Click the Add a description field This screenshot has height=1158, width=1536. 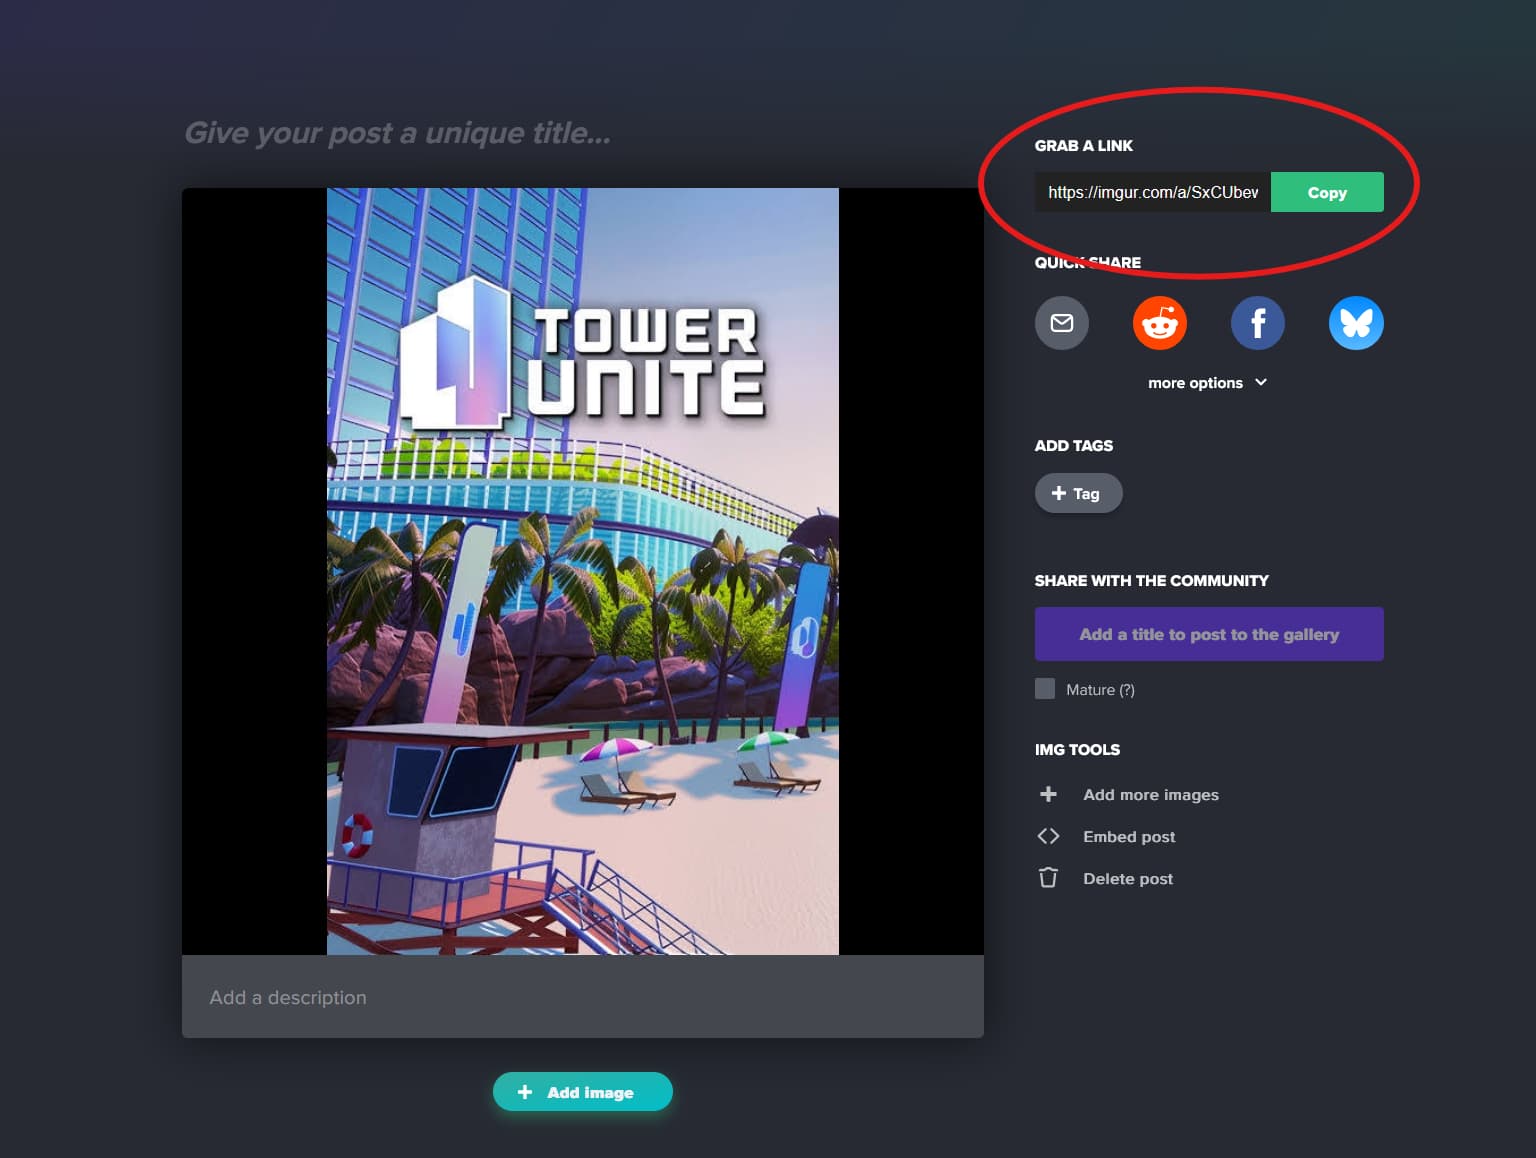pos(582,997)
